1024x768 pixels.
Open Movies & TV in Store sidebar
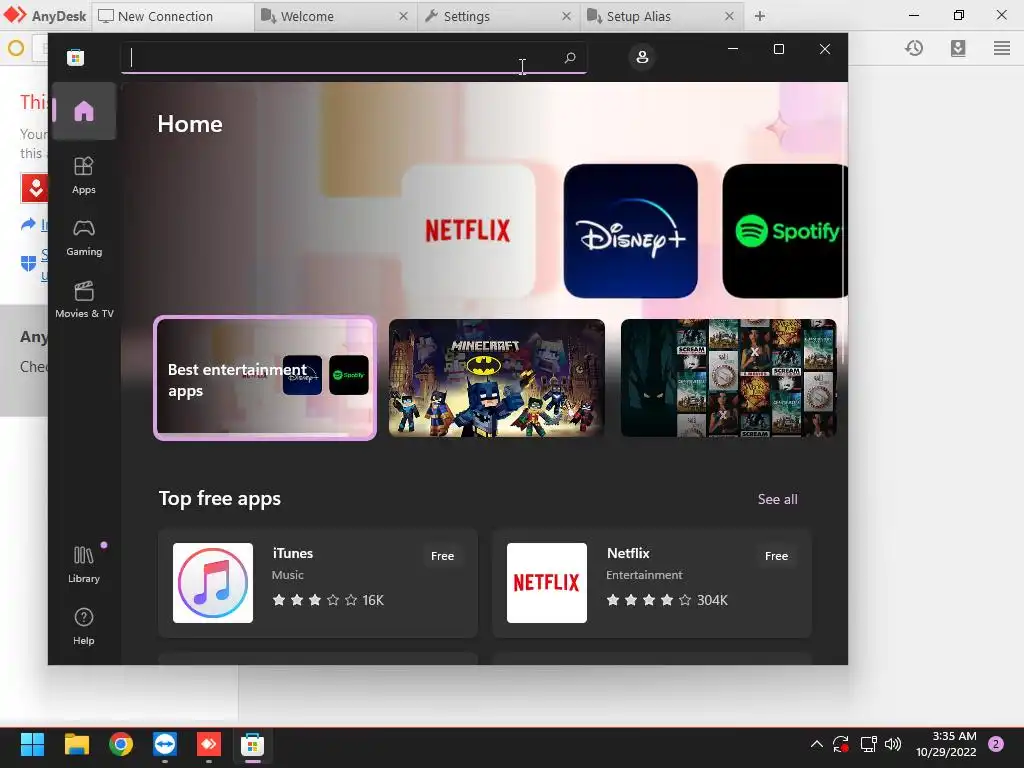click(84, 300)
